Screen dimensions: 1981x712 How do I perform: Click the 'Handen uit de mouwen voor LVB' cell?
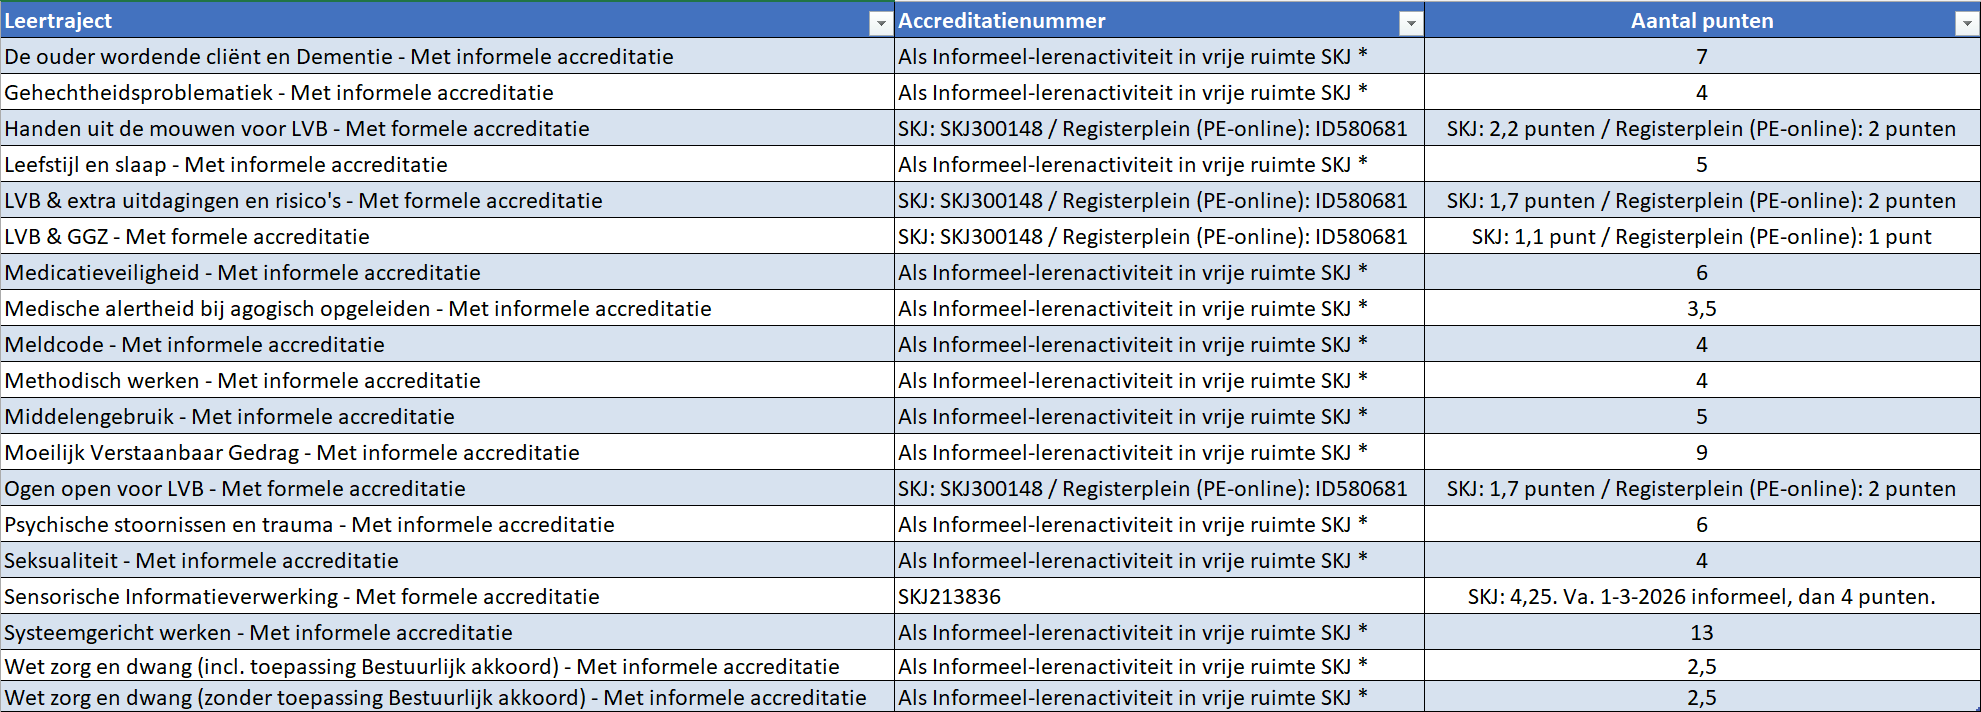[297, 129]
